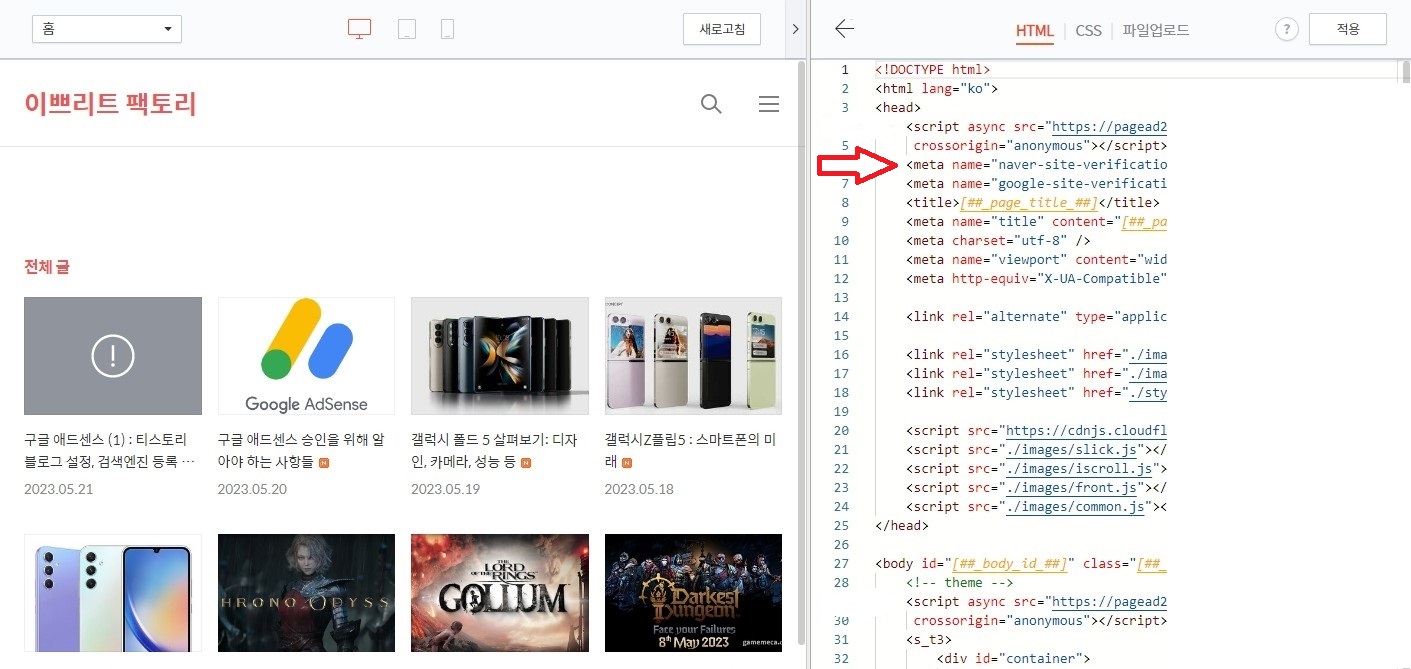Open the blog search magnifier icon

(711, 104)
